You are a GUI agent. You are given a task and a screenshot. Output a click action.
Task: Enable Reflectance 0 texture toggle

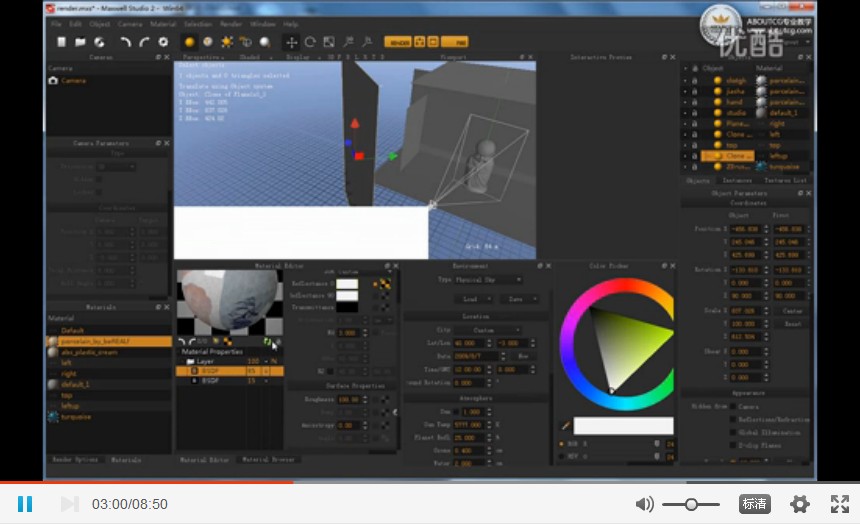pyautogui.click(x=375, y=284)
